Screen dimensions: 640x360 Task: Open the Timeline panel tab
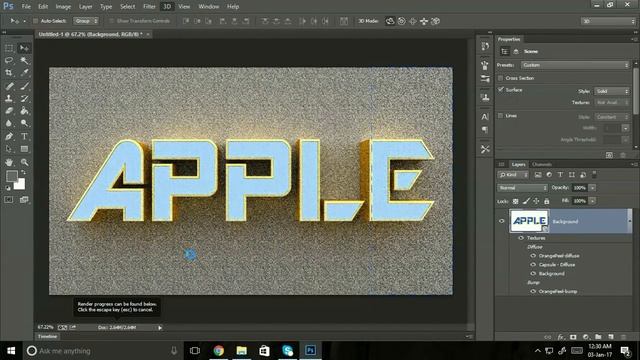pyautogui.click(x=47, y=337)
